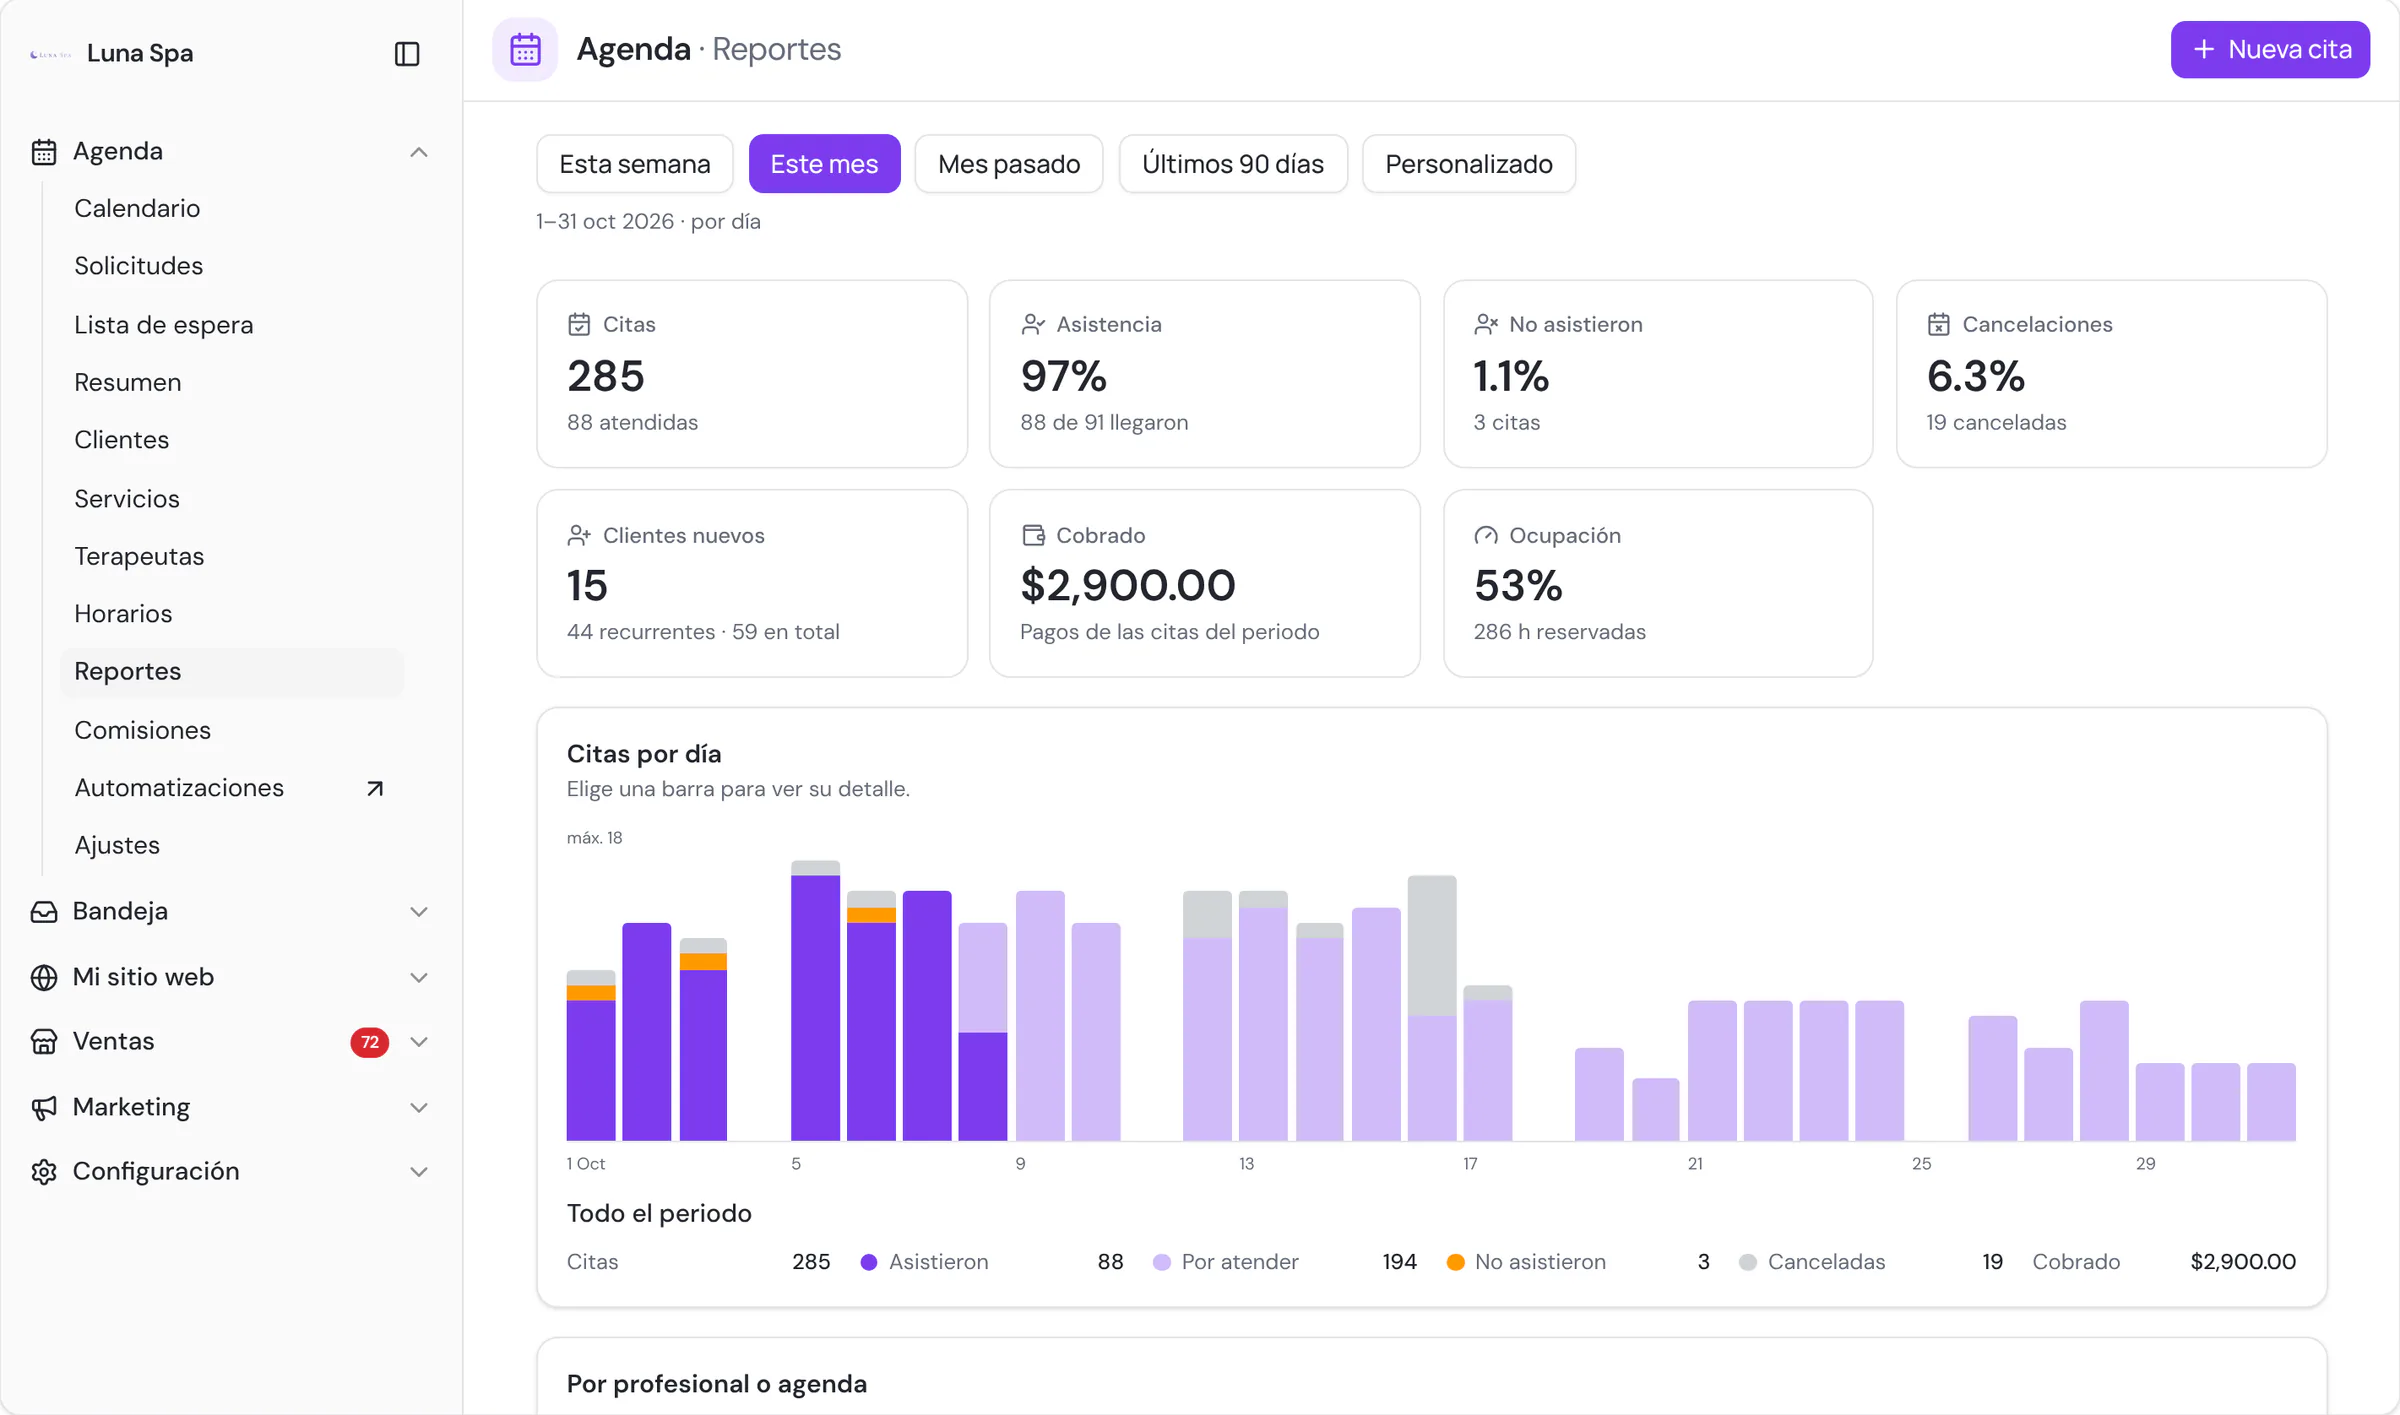Collapse the Agenda section chevron
2400x1415 pixels.
tap(419, 152)
